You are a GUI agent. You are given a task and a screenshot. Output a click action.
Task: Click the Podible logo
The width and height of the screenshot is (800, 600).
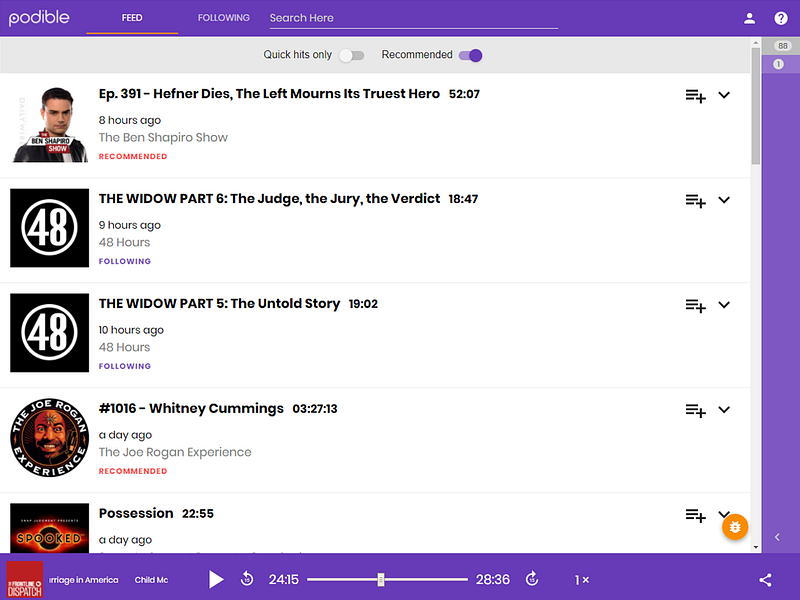coord(39,17)
